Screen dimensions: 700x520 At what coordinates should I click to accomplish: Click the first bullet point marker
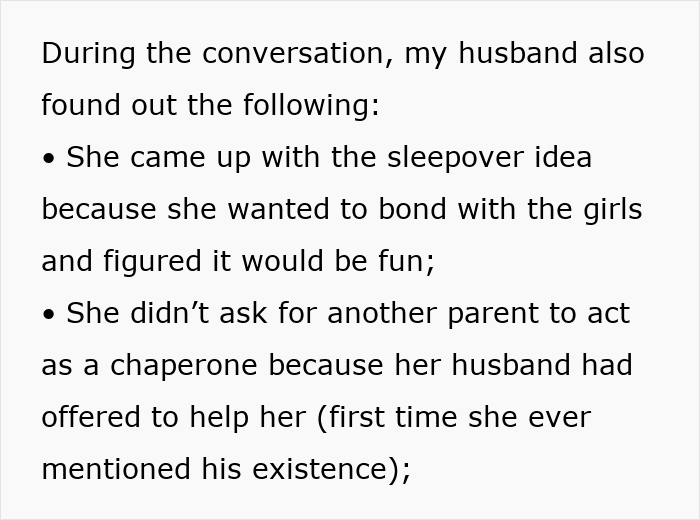pyautogui.click(x=49, y=158)
